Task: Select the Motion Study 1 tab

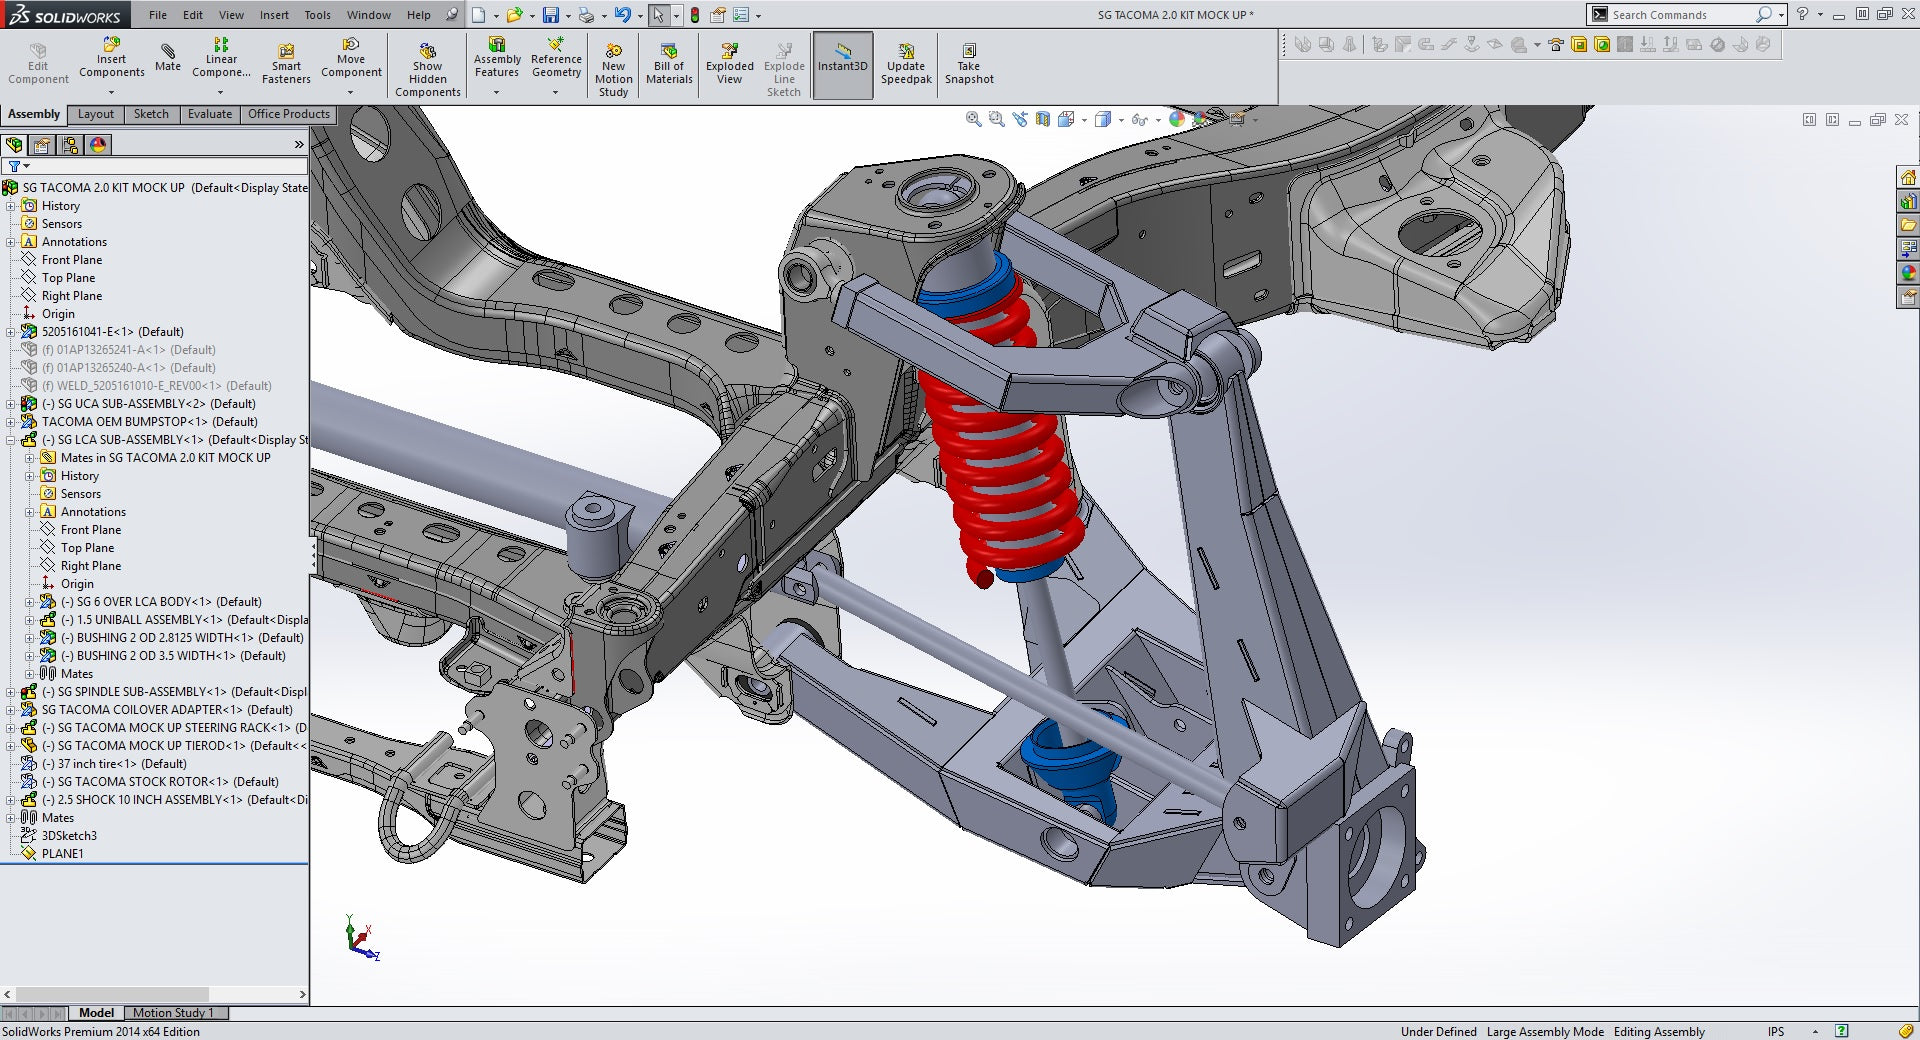Action: point(174,1013)
